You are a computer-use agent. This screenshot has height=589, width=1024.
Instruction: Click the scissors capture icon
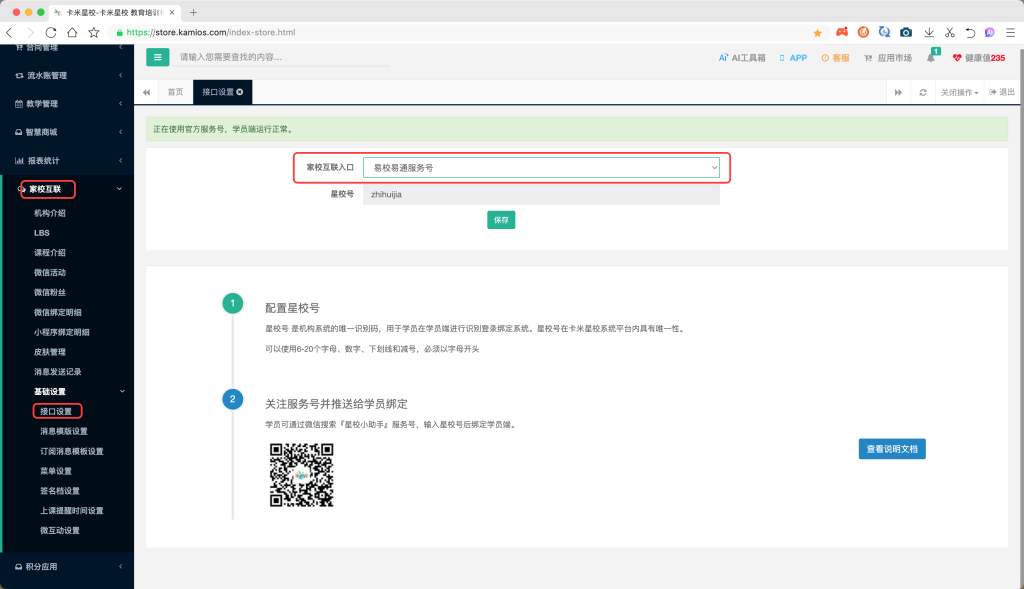coord(950,32)
